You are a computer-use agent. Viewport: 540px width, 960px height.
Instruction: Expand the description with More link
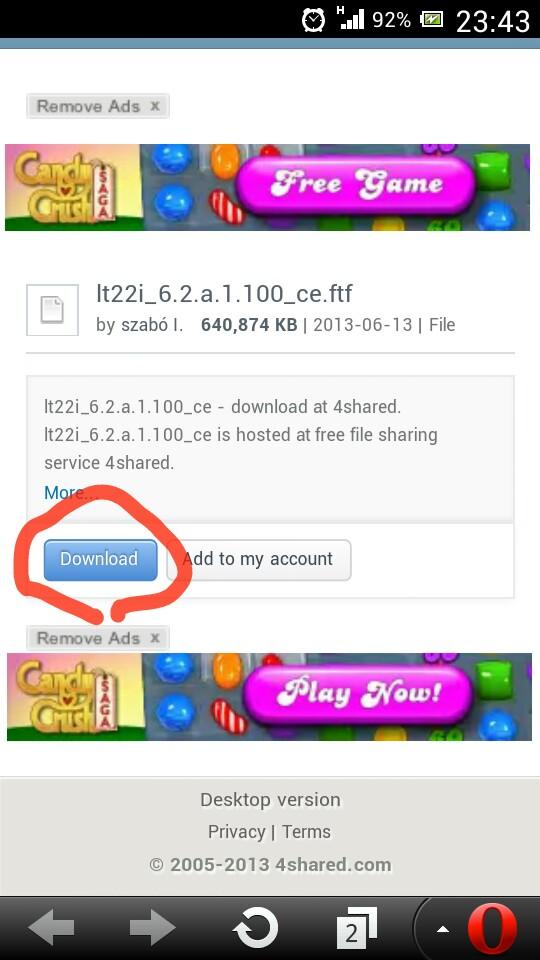coord(70,492)
